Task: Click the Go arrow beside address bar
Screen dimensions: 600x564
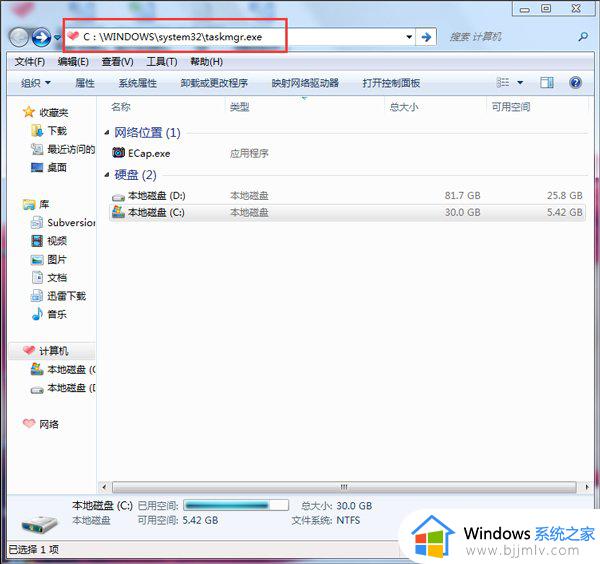Action: click(426, 37)
